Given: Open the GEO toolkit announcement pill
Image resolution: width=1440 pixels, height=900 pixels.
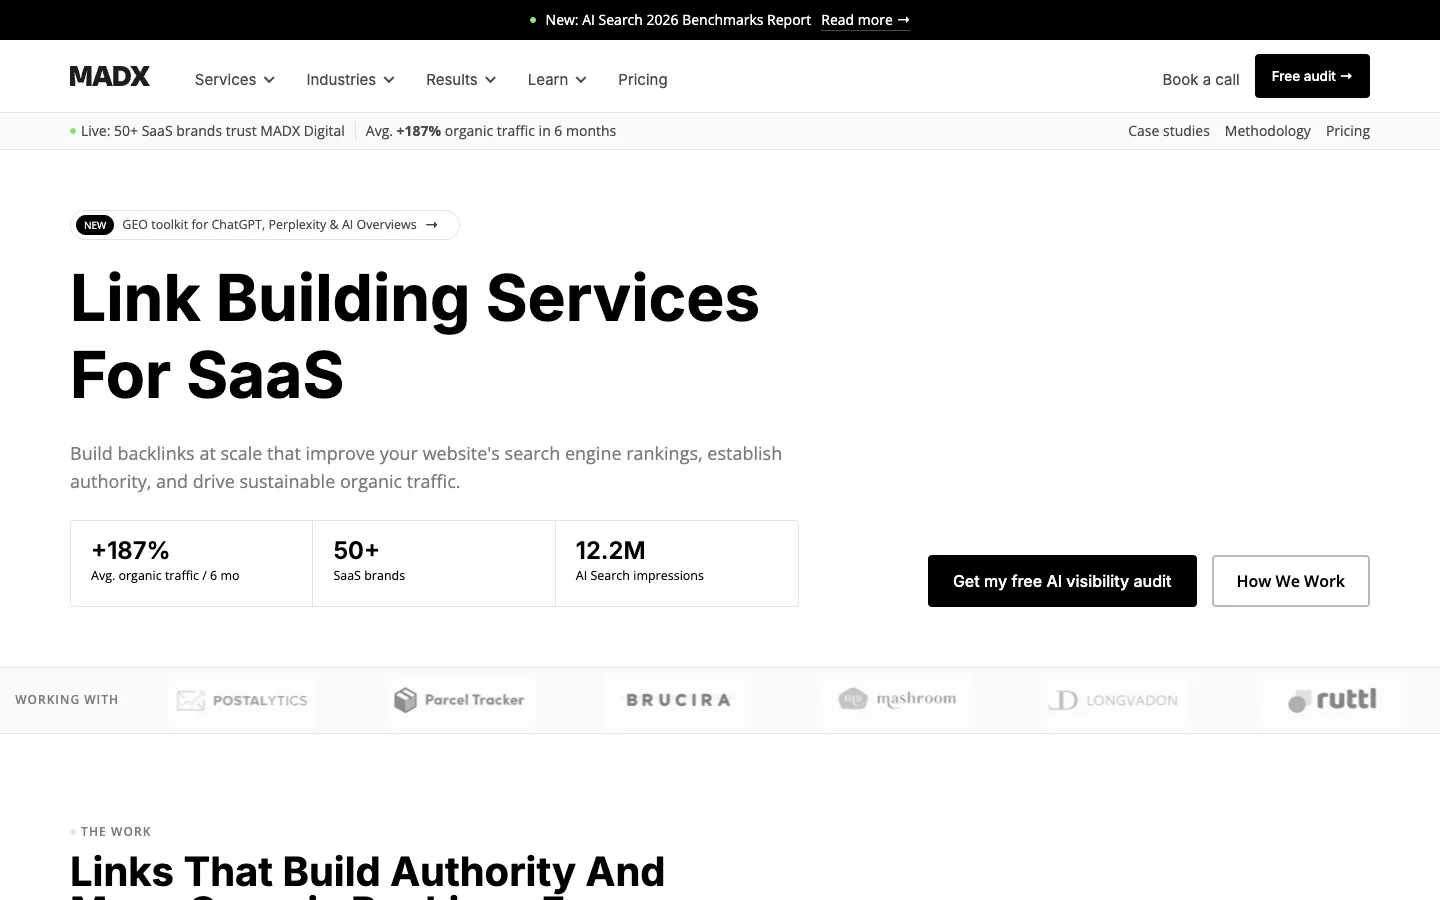Looking at the screenshot, I should (265, 225).
